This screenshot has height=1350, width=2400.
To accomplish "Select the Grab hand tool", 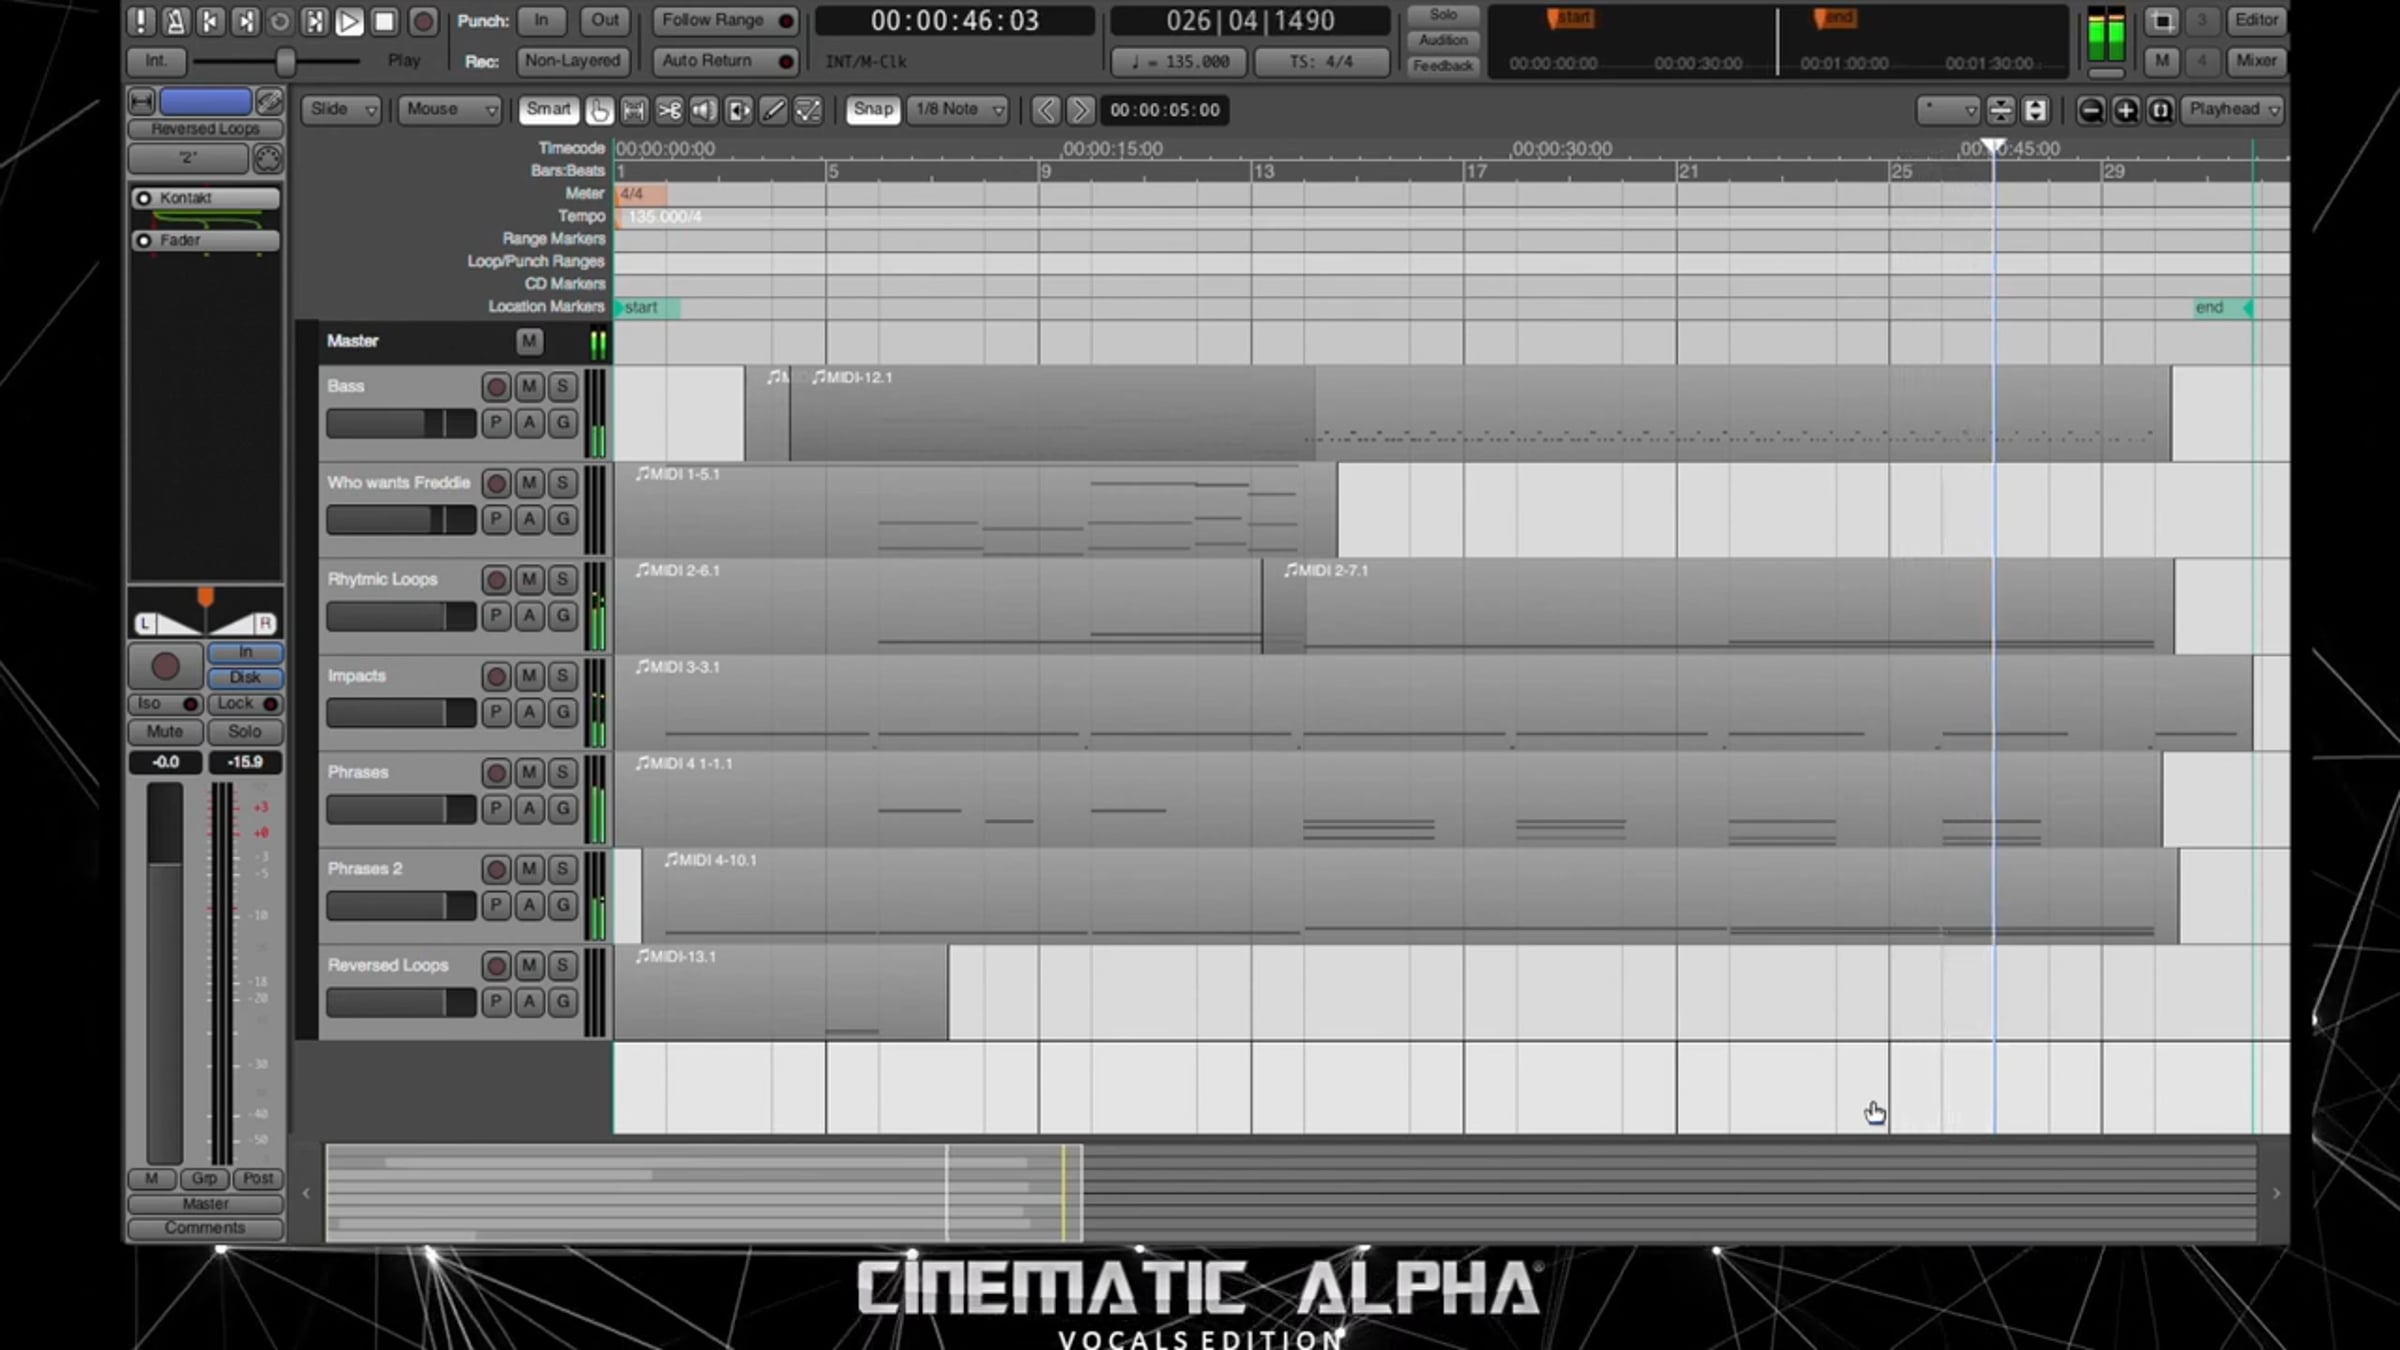I will coord(599,110).
